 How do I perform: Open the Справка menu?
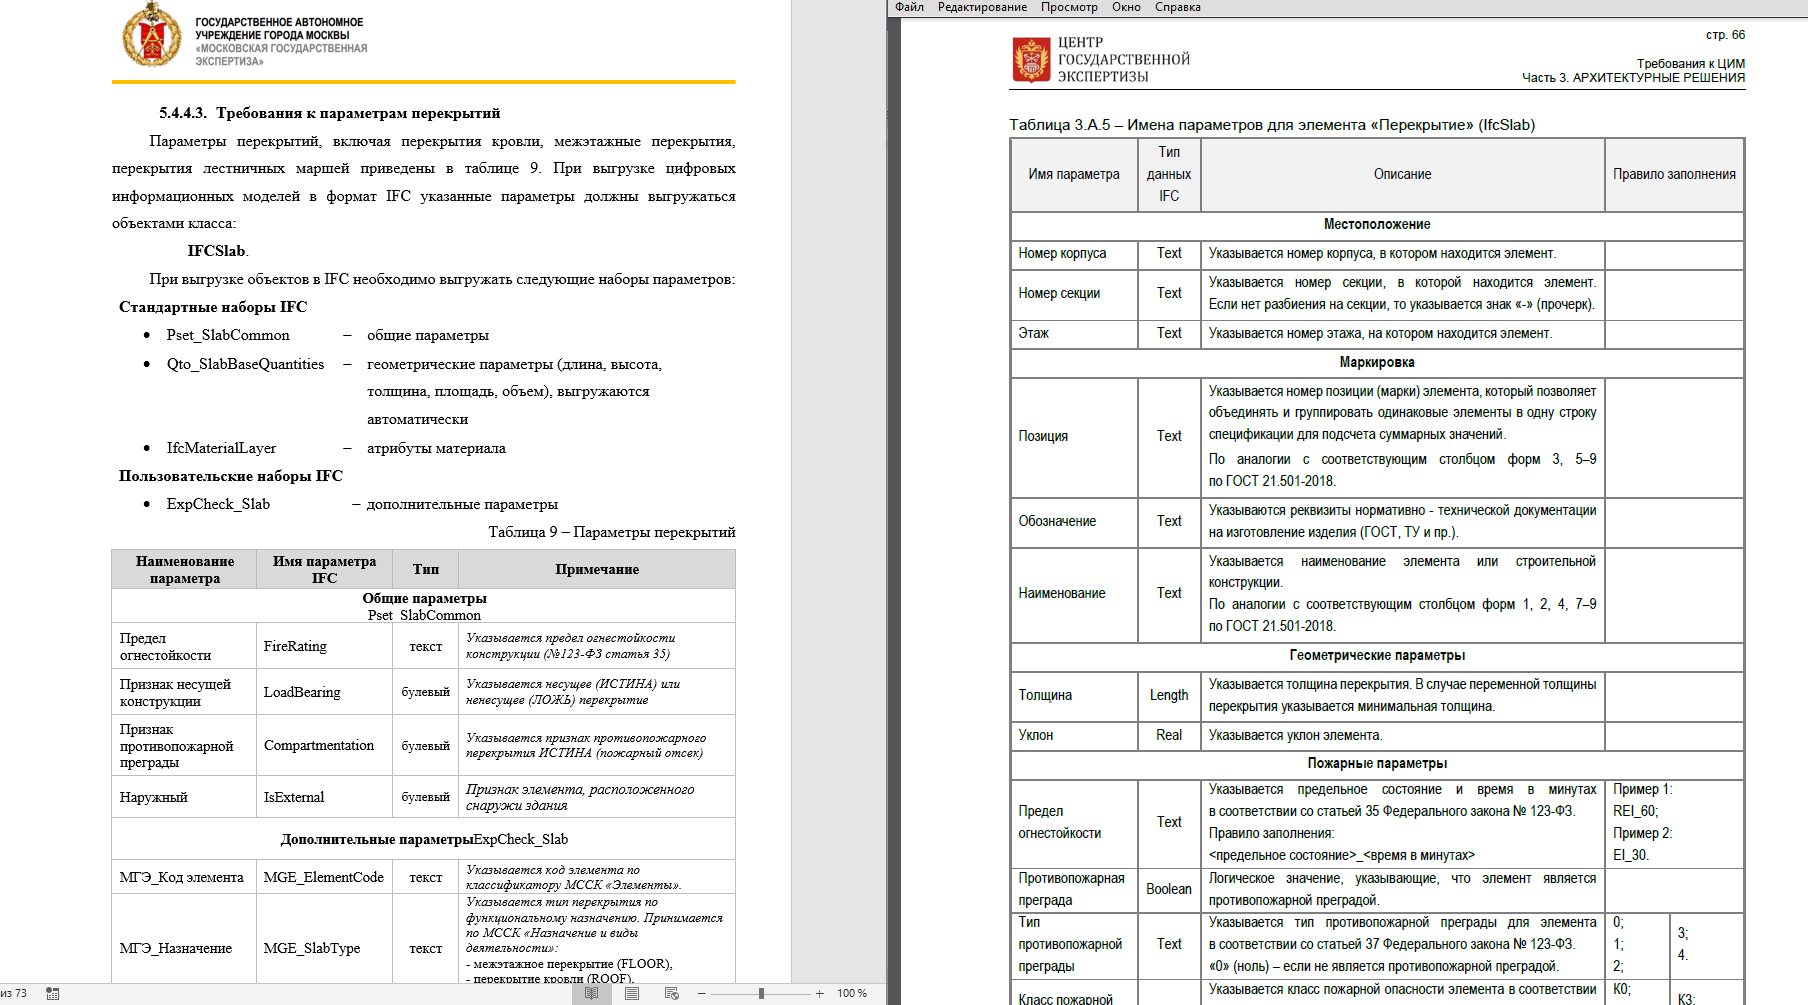coord(1178,7)
